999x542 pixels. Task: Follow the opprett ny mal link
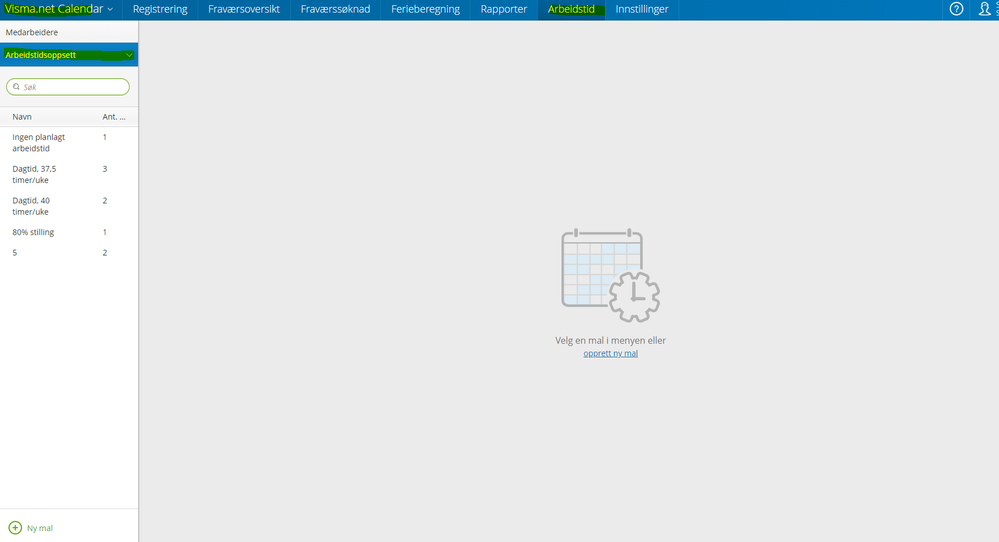[x=610, y=353]
